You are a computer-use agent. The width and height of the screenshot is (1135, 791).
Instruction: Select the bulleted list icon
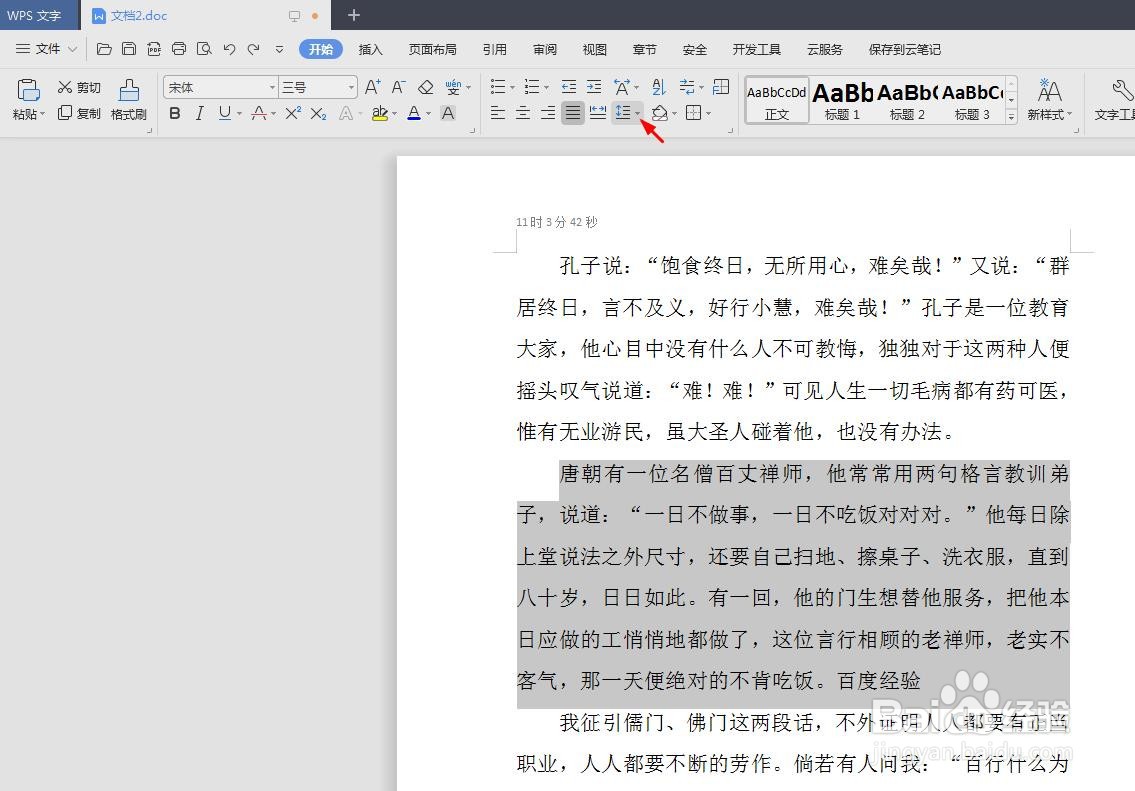[x=499, y=86]
